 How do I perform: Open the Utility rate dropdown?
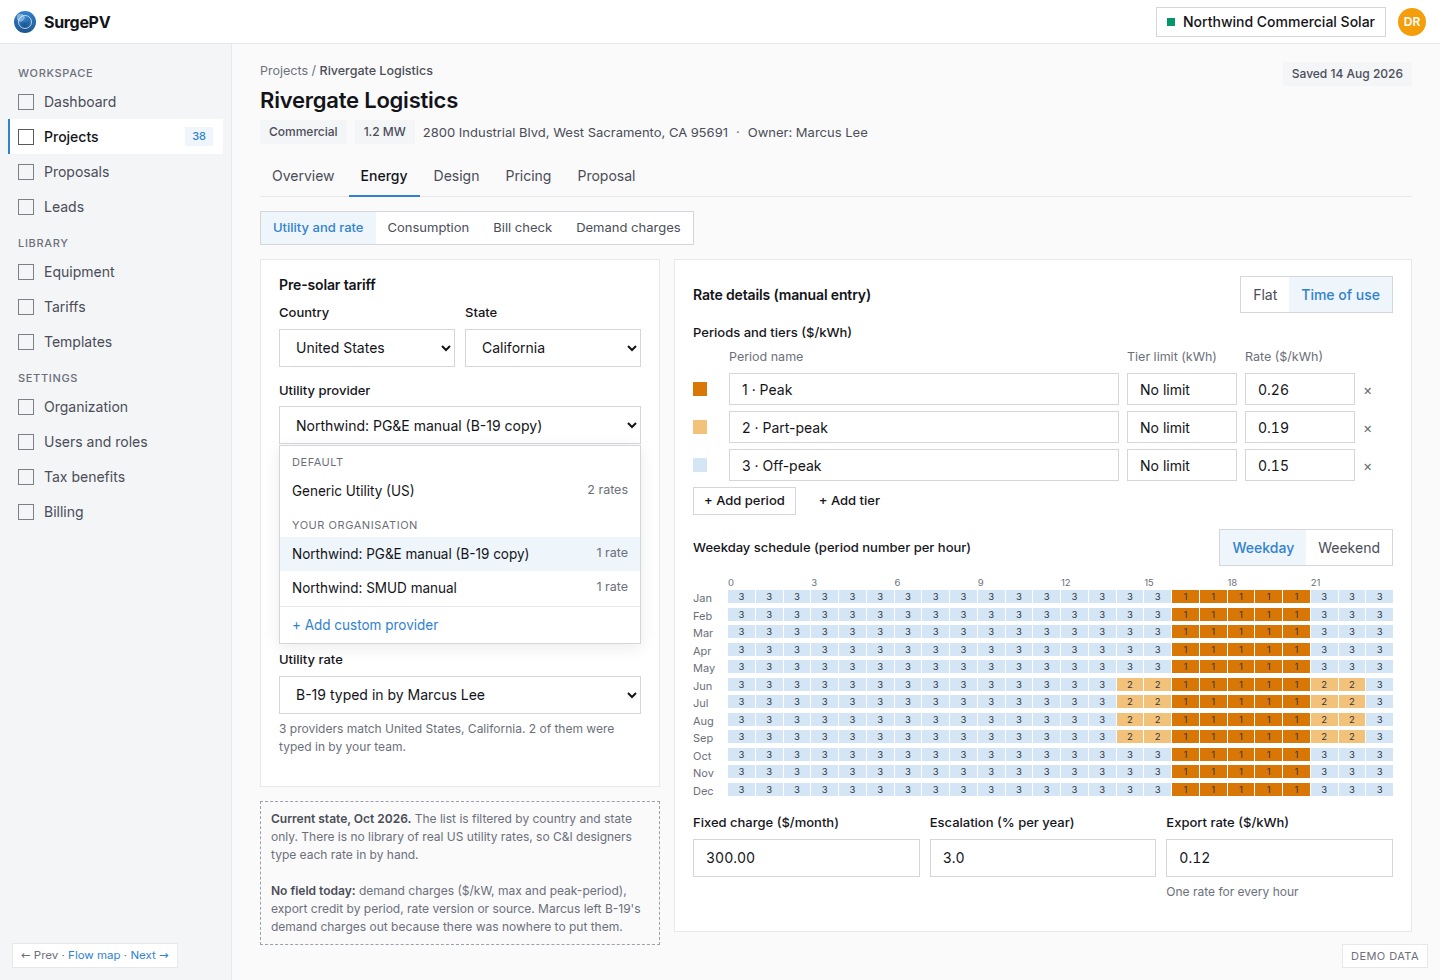click(460, 695)
